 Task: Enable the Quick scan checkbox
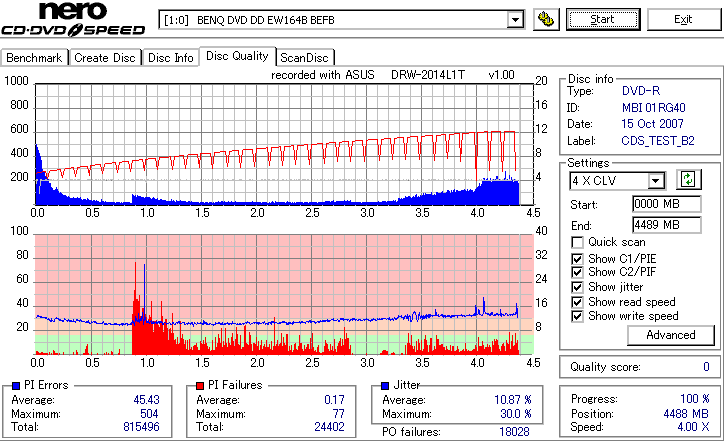pos(577,242)
